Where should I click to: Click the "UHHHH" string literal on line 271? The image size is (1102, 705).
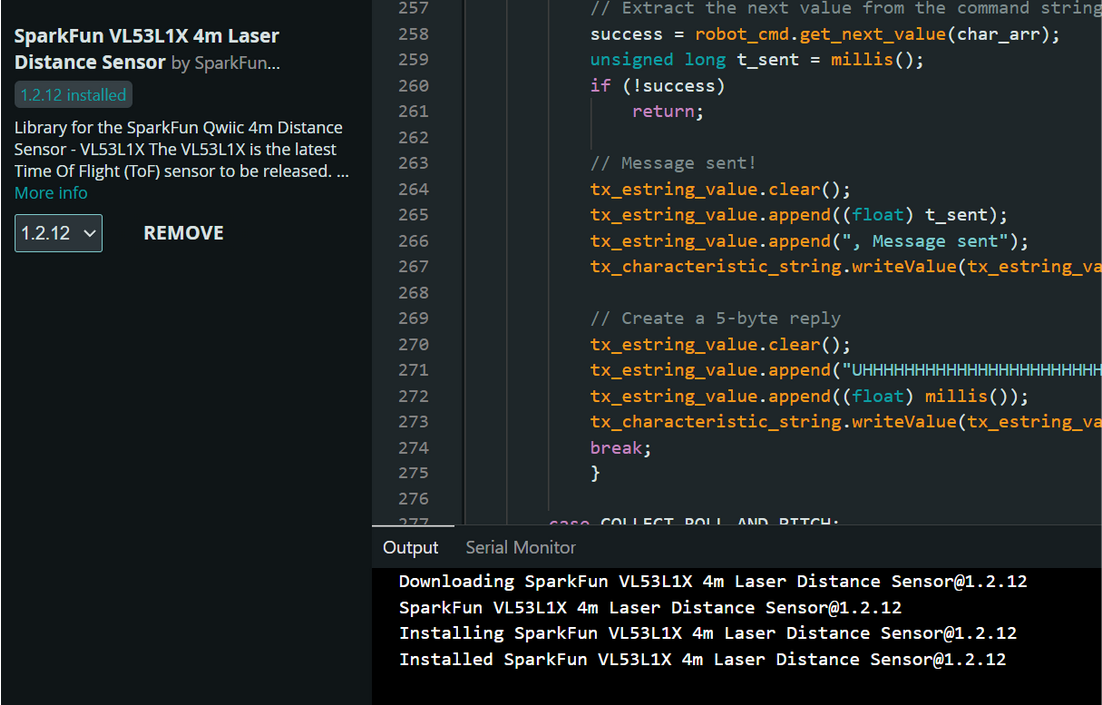pos(970,370)
